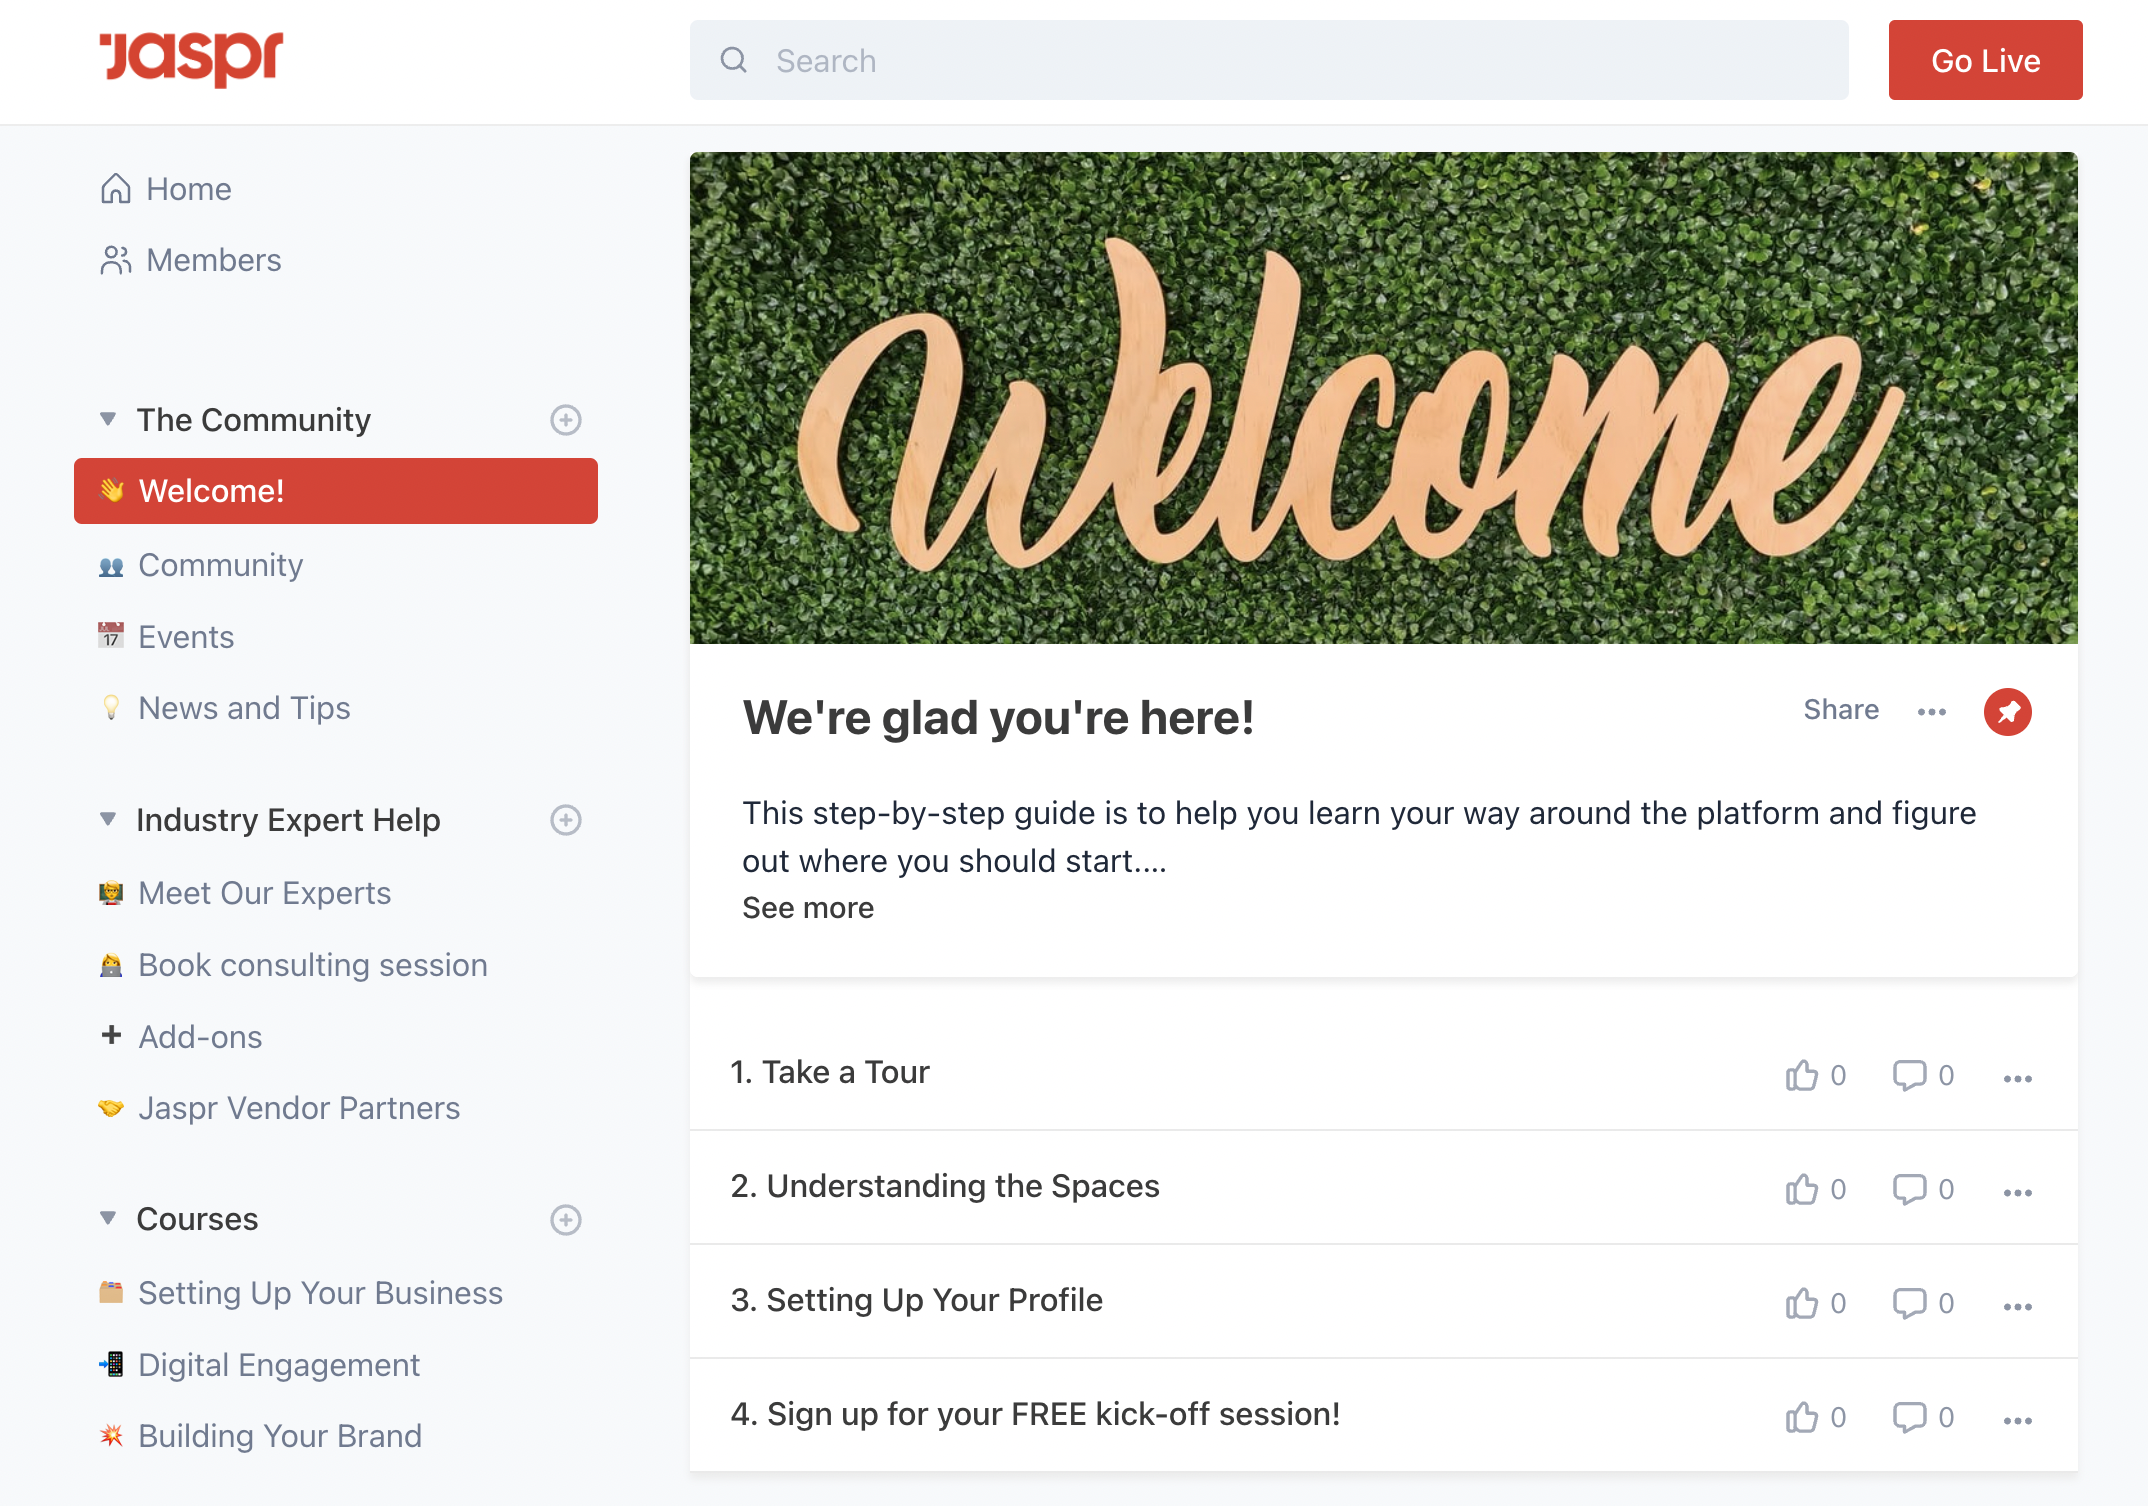This screenshot has width=2148, height=1506.
Task: Expand post with See more
Action: point(807,908)
